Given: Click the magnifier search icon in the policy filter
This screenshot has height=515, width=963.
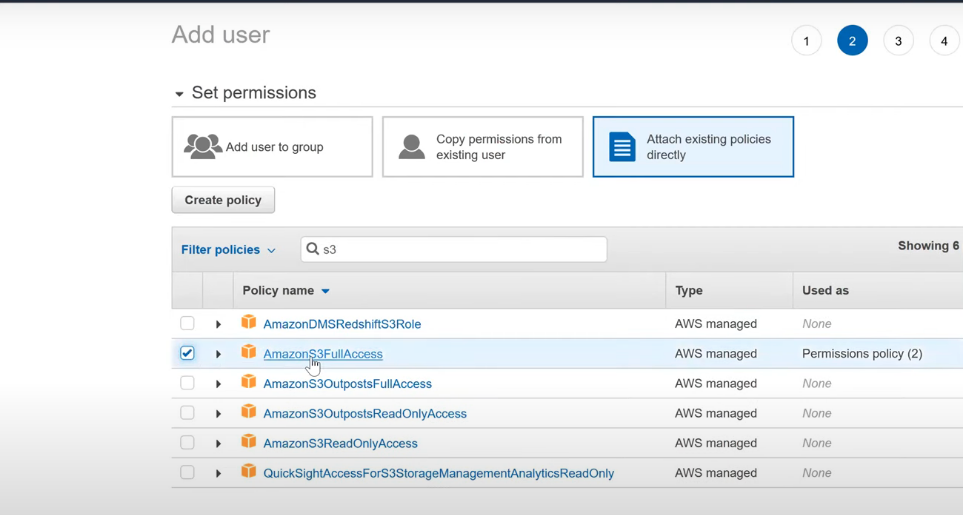Looking at the screenshot, I should point(313,249).
